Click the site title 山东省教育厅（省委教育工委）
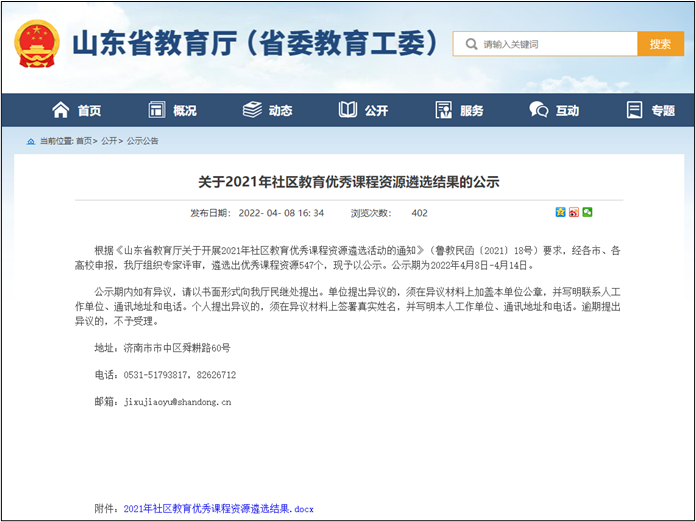696x522 pixels. [255, 44]
